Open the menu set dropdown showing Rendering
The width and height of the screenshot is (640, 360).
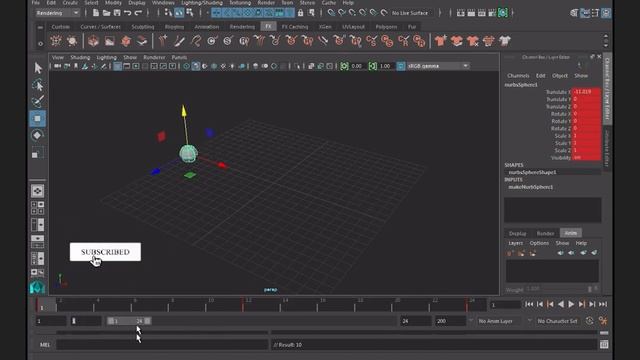(x=58, y=13)
